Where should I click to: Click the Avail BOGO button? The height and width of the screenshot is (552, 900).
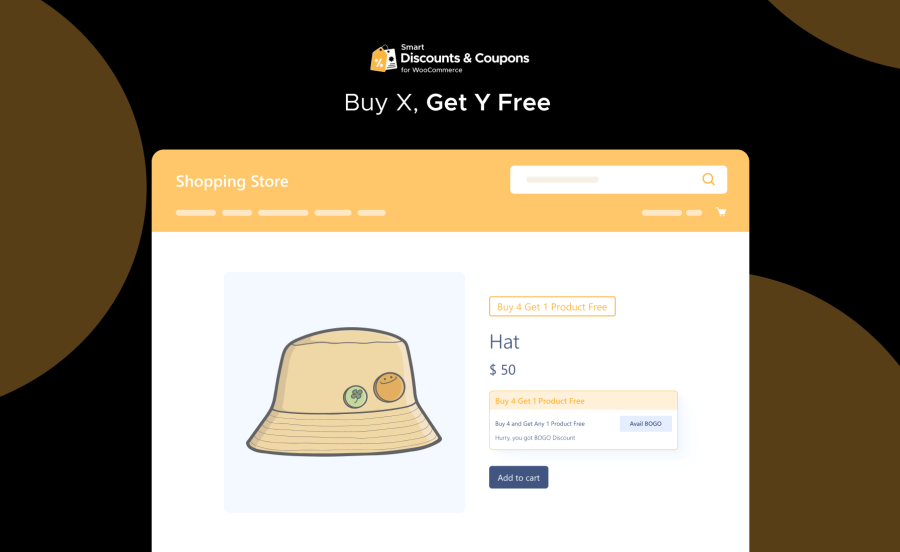pyautogui.click(x=645, y=423)
